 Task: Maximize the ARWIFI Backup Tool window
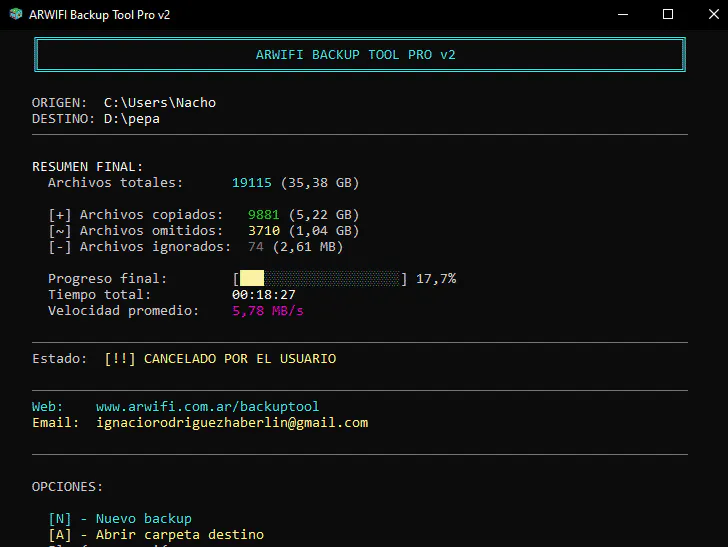tap(668, 14)
